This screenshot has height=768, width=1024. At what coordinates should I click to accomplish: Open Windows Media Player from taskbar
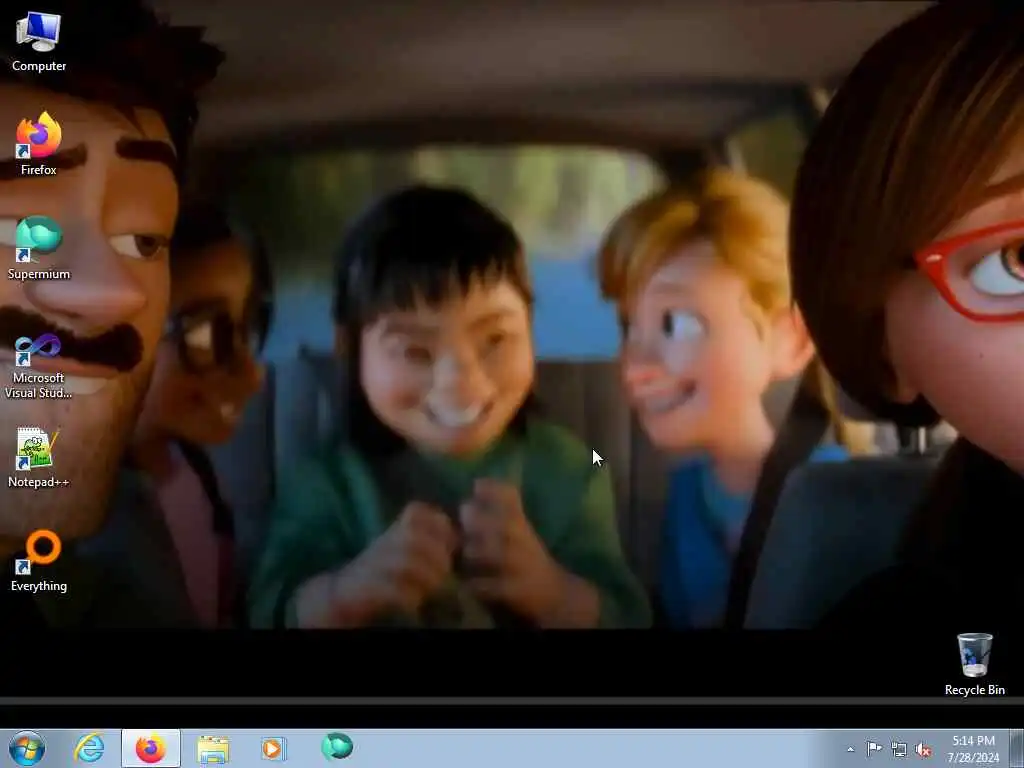(x=273, y=748)
